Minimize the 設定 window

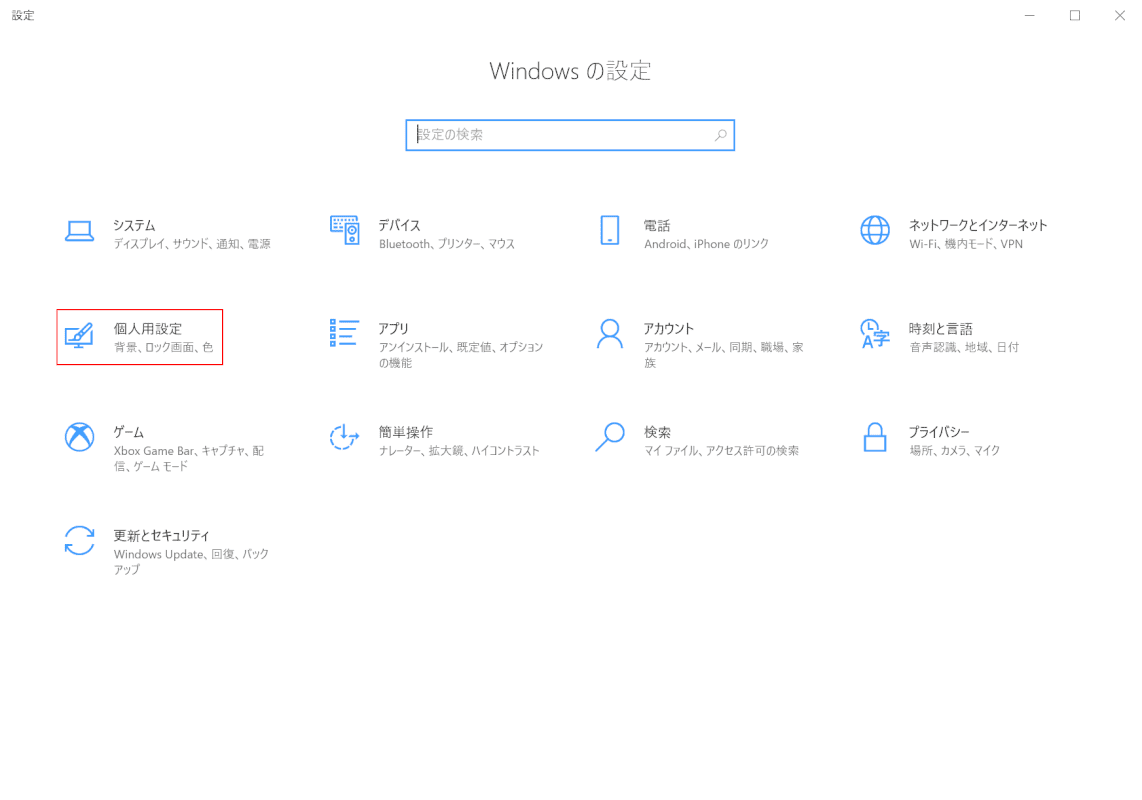click(x=1030, y=15)
